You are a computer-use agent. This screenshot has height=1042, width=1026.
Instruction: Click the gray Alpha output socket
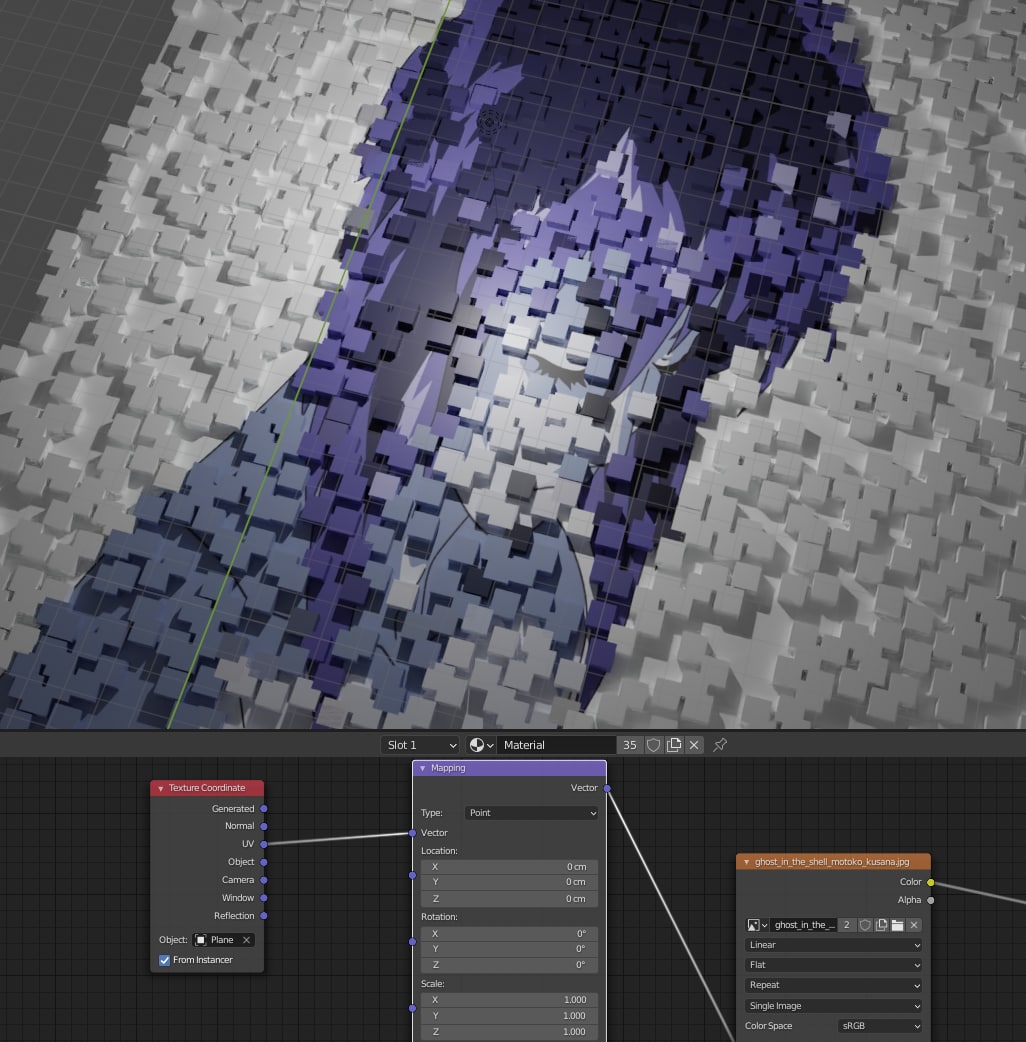931,900
